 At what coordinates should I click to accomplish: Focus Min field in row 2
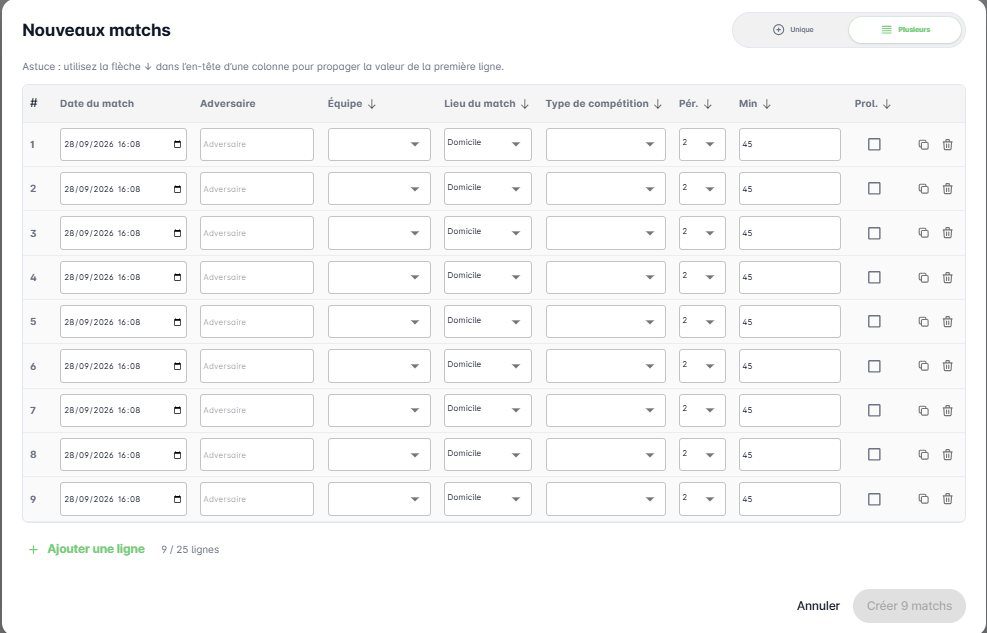(789, 188)
